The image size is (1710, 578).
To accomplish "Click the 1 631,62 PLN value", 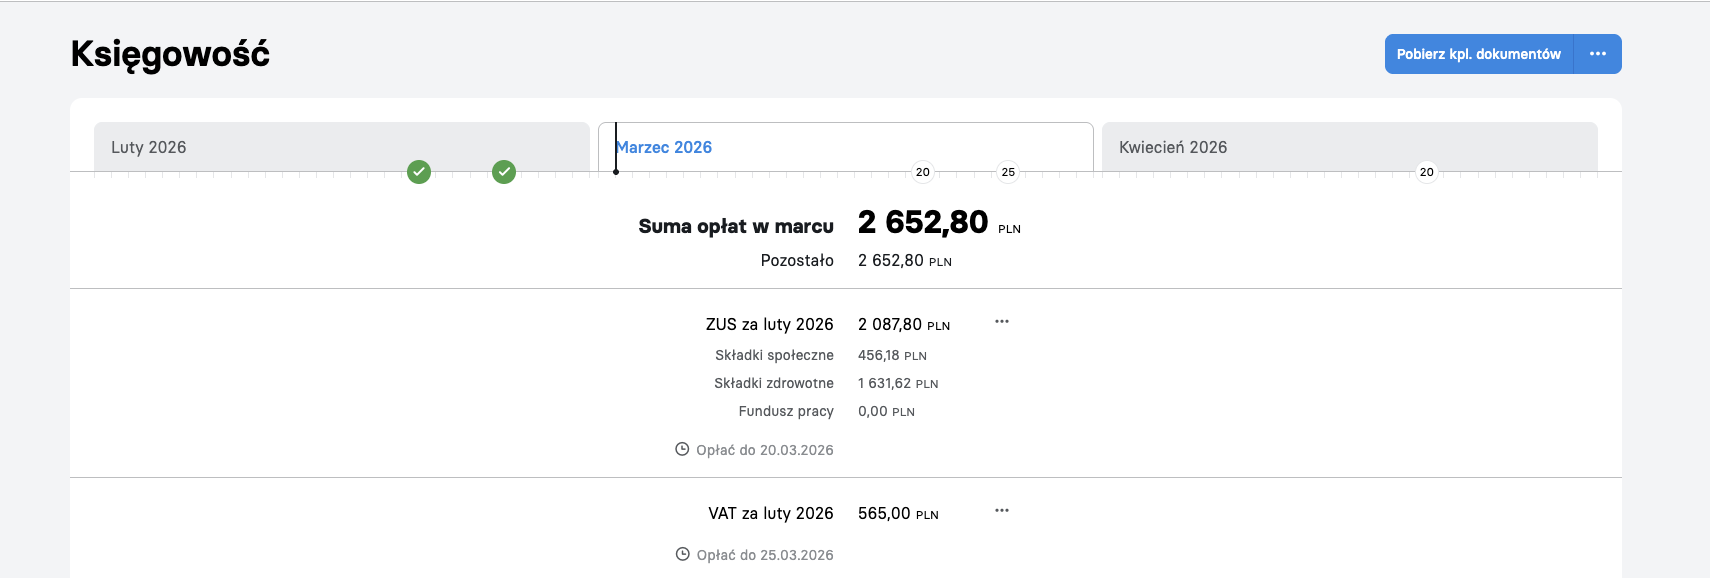I will (898, 383).
